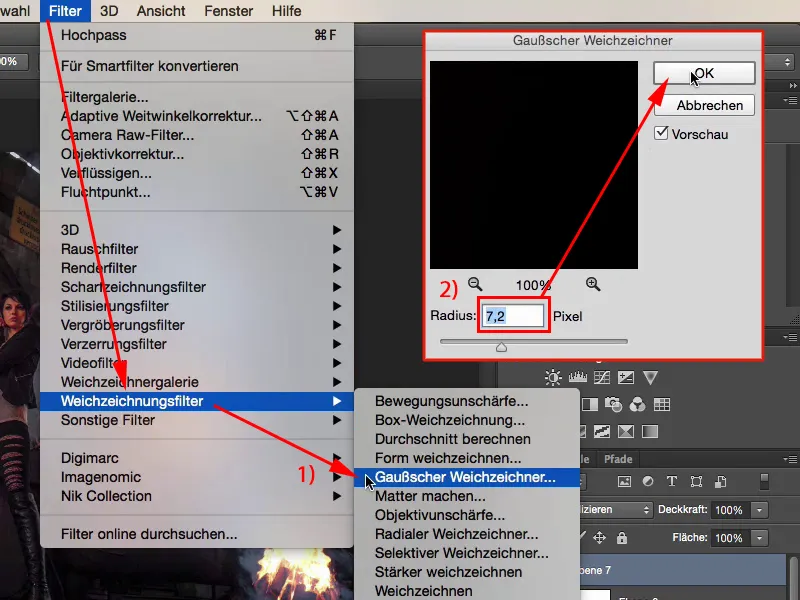800x600 pixels.
Task: Click the Radius input field
Action: [513, 316]
